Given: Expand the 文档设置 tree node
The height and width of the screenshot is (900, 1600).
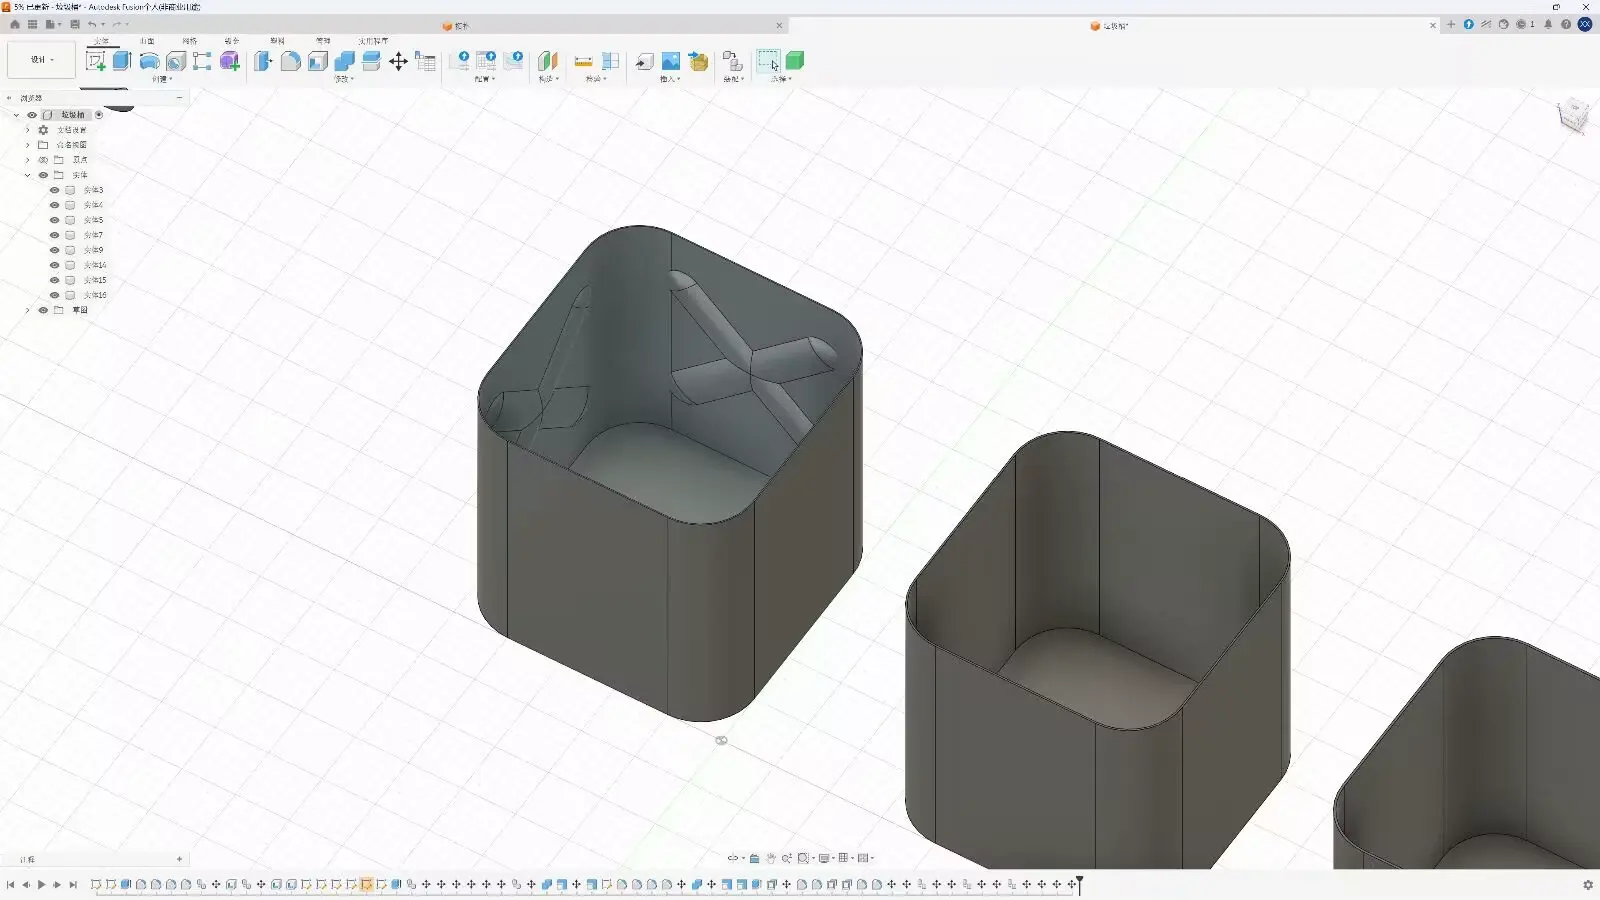Looking at the screenshot, I should [28, 130].
